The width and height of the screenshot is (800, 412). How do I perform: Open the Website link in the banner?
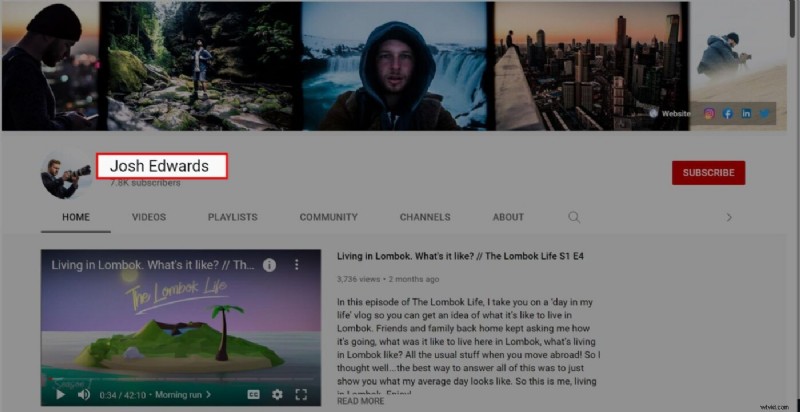(x=670, y=114)
